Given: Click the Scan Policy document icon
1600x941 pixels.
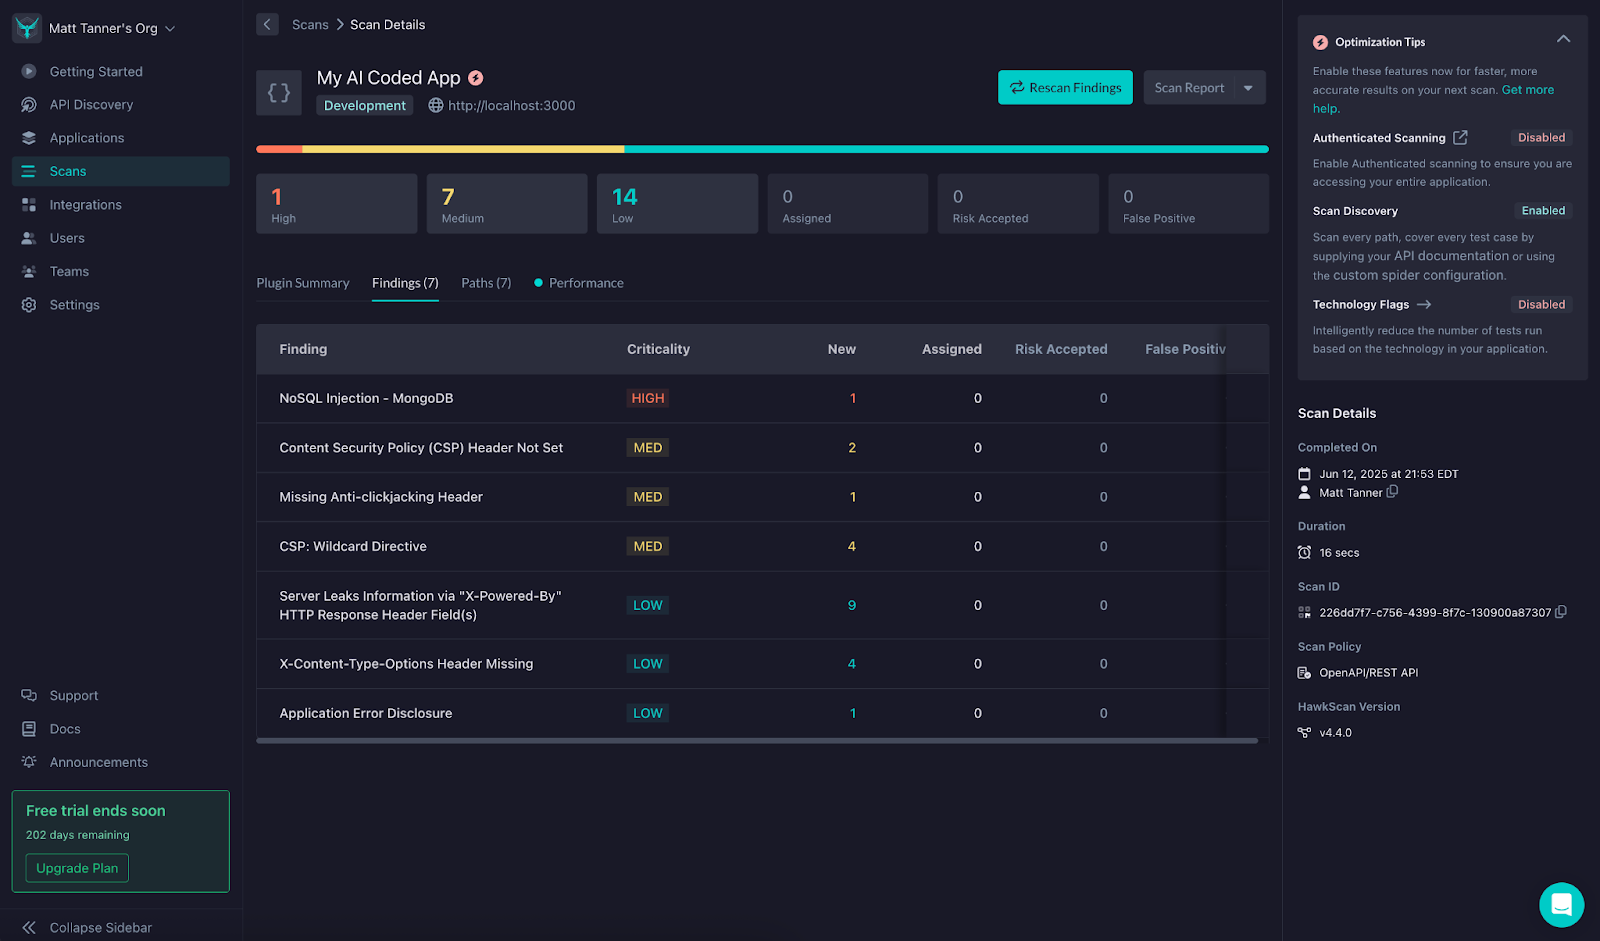Looking at the screenshot, I should coord(1304,672).
